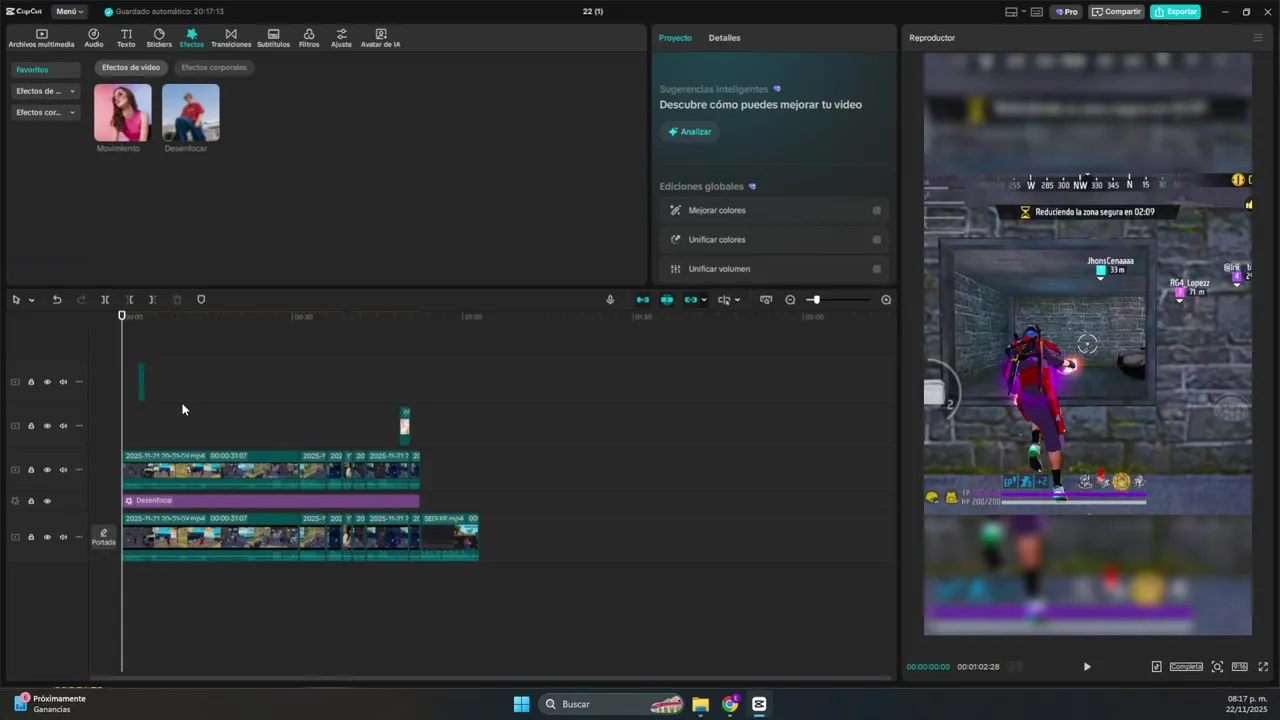
Task: Enter fullscreen preview in Reproductor
Action: 1263,667
